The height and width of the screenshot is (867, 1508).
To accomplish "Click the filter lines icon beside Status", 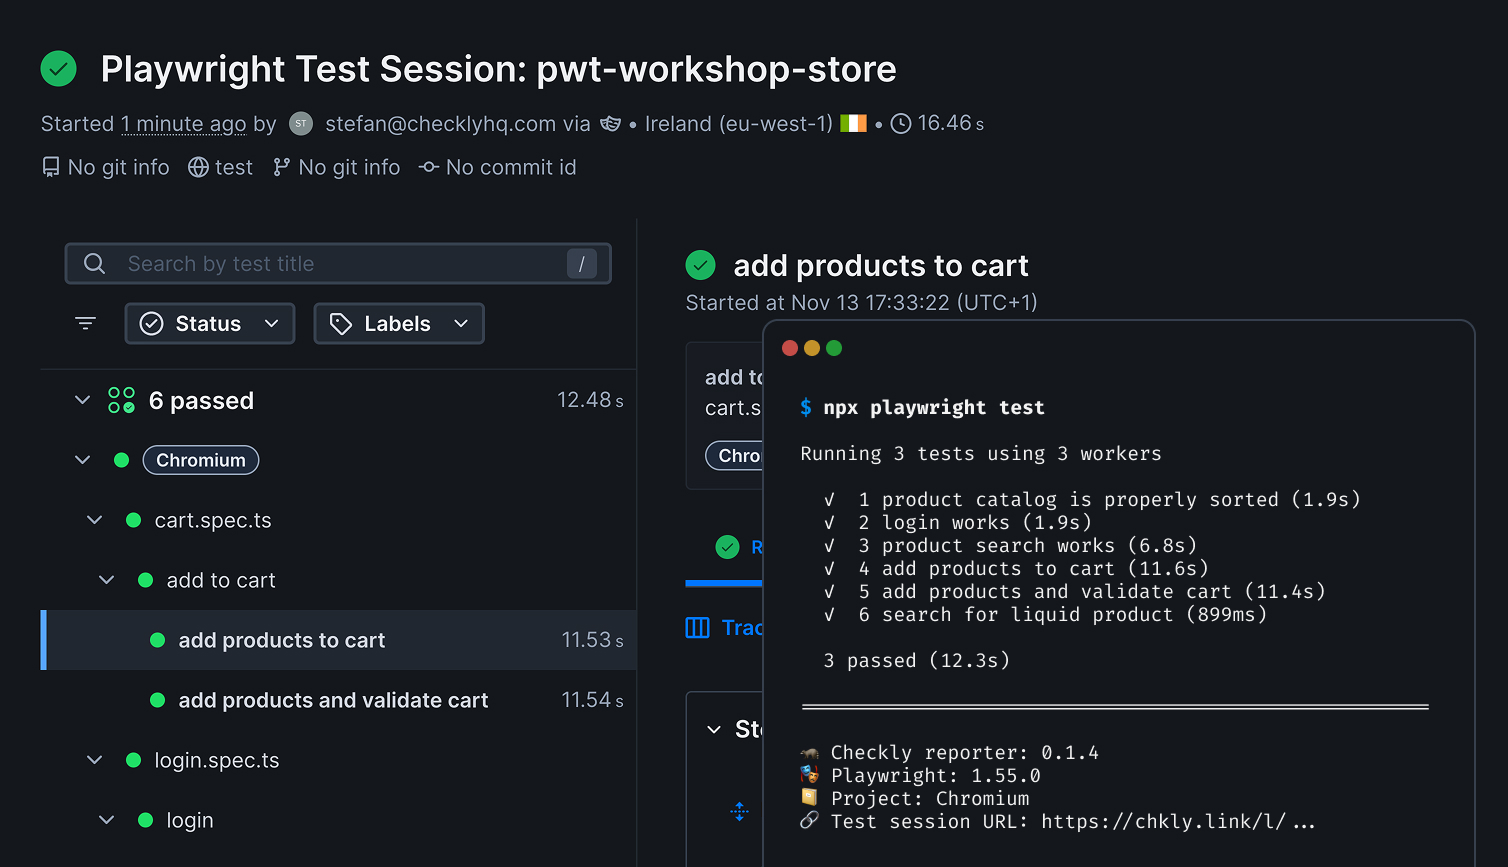I will click(86, 323).
